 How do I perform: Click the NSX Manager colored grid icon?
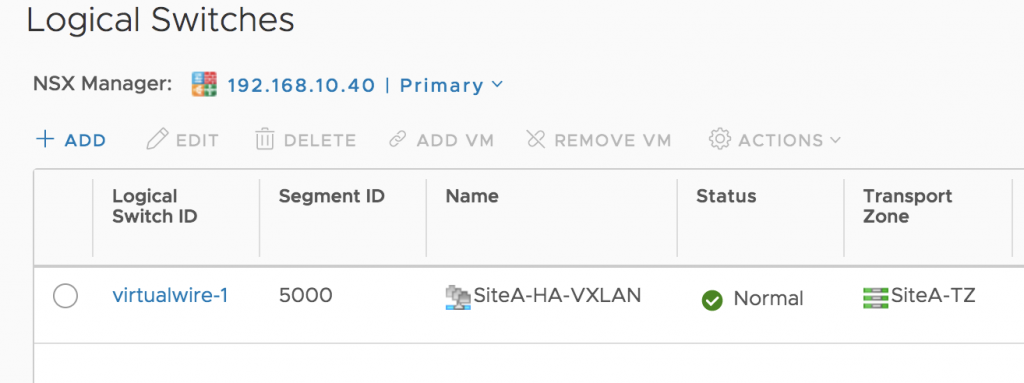204,85
